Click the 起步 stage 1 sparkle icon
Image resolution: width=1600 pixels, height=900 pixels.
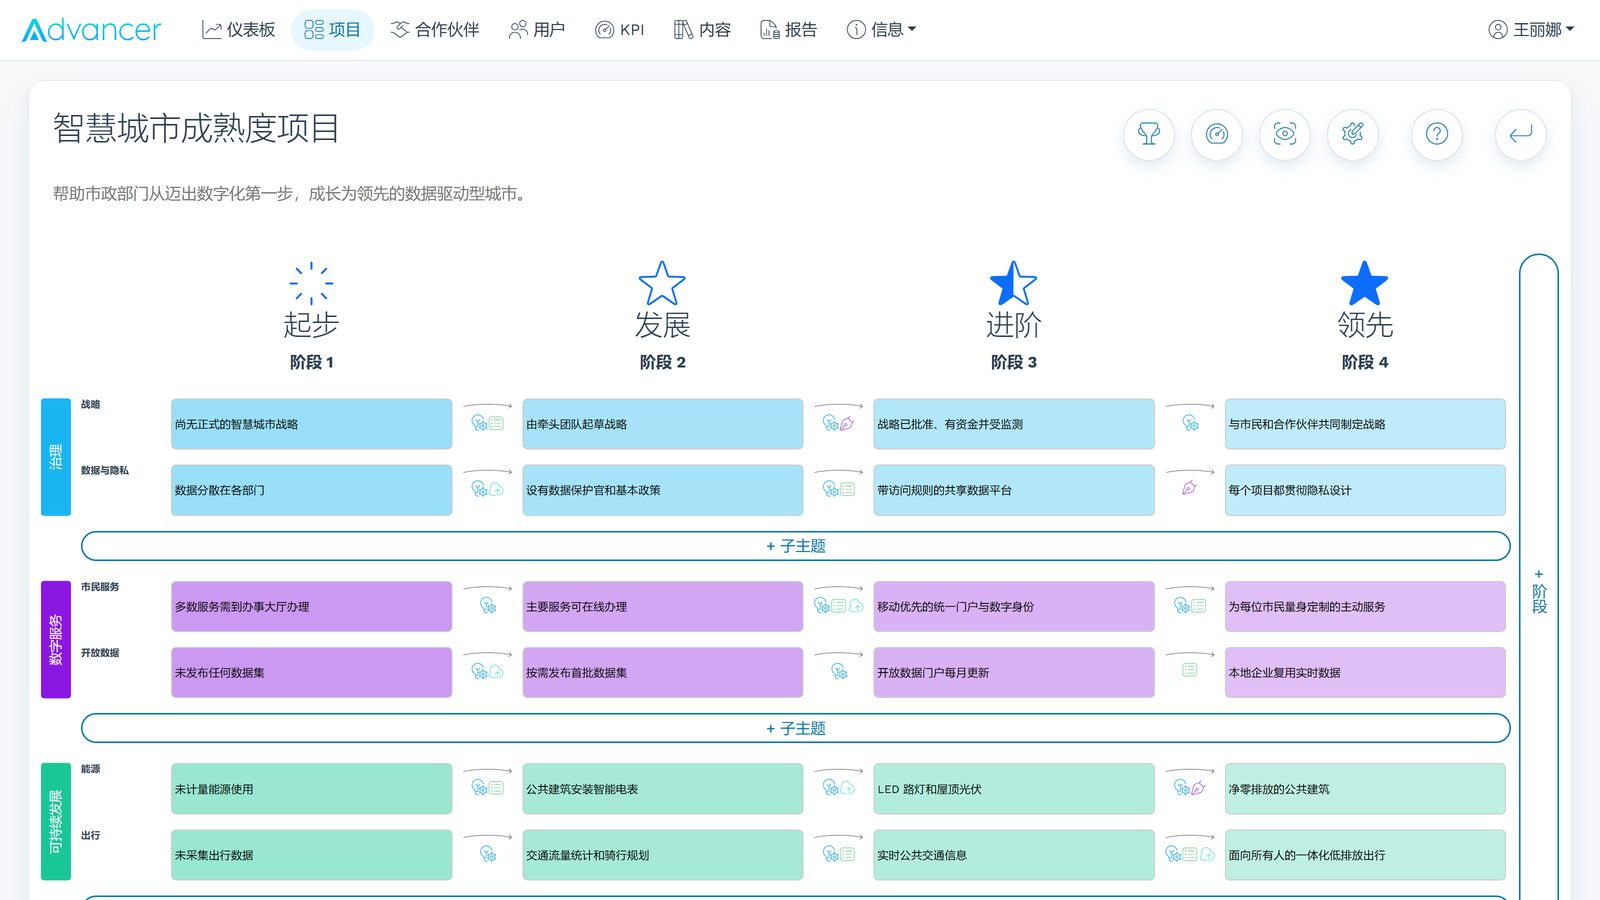coord(311,283)
